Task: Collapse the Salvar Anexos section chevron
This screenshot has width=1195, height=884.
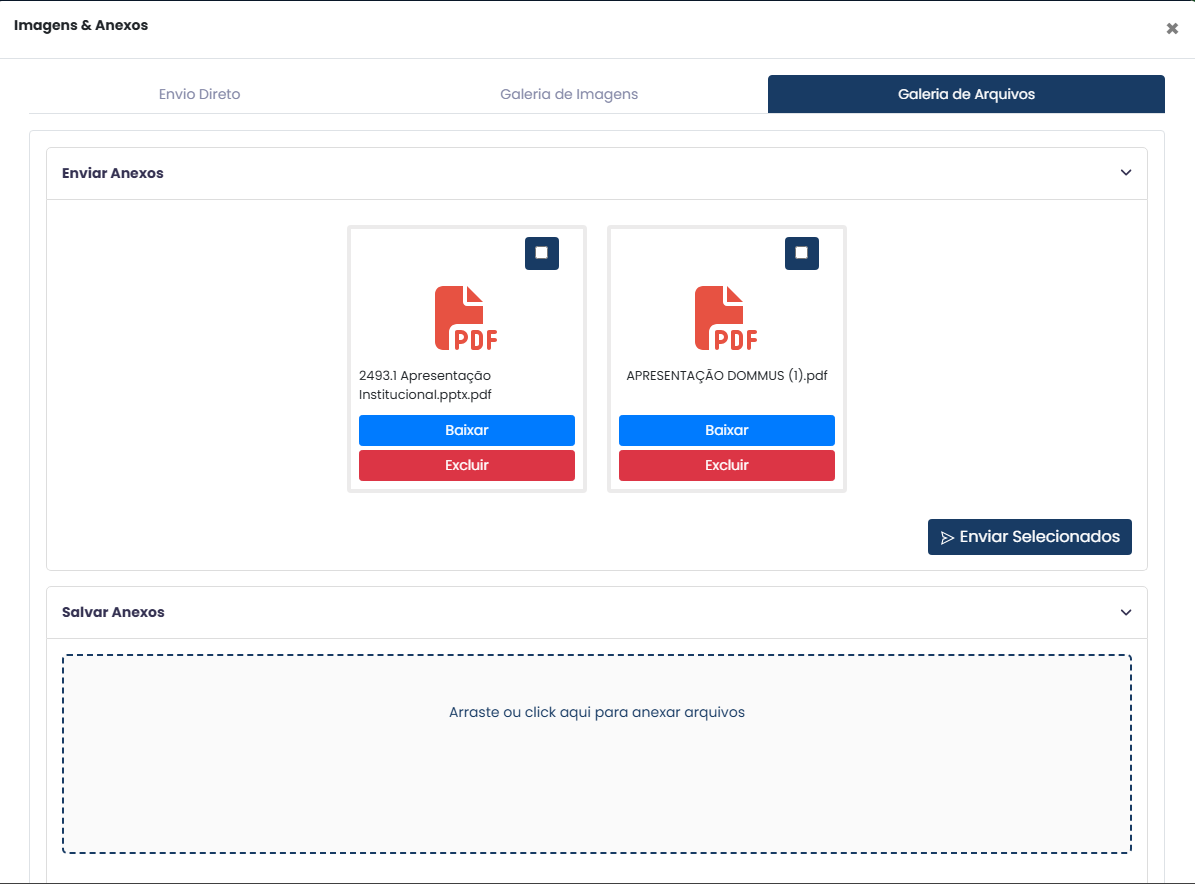Action: tap(1126, 612)
